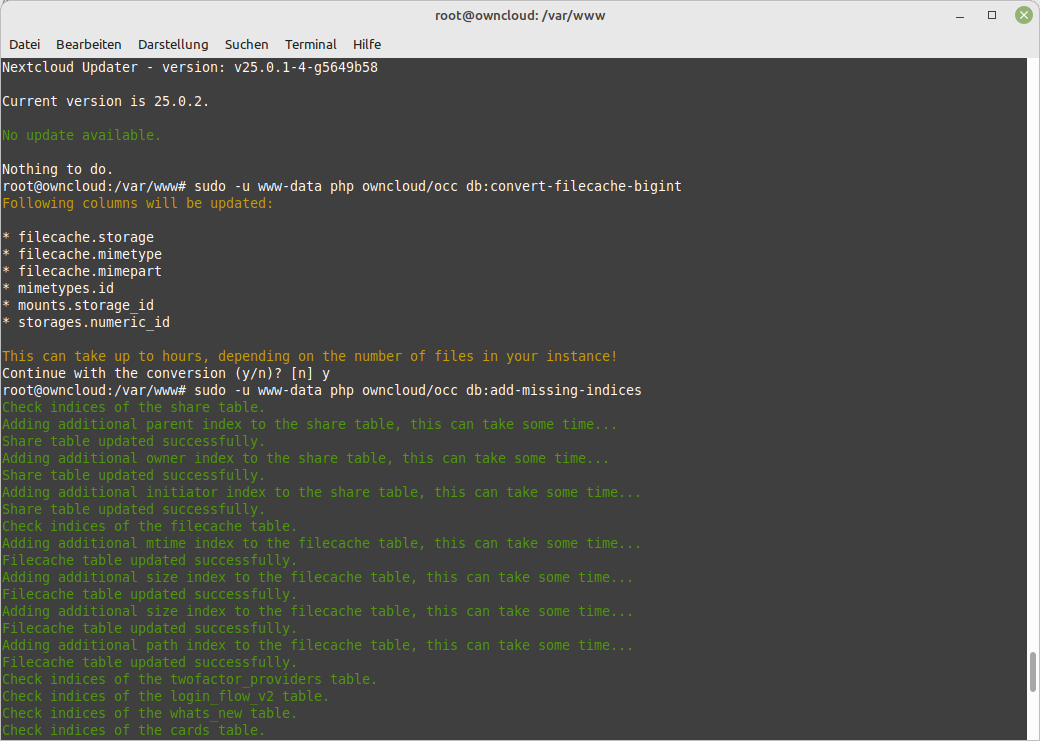Click the 'mimetypes.id' entry
This screenshot has height=741, width=1040.
tap(66, 288)
